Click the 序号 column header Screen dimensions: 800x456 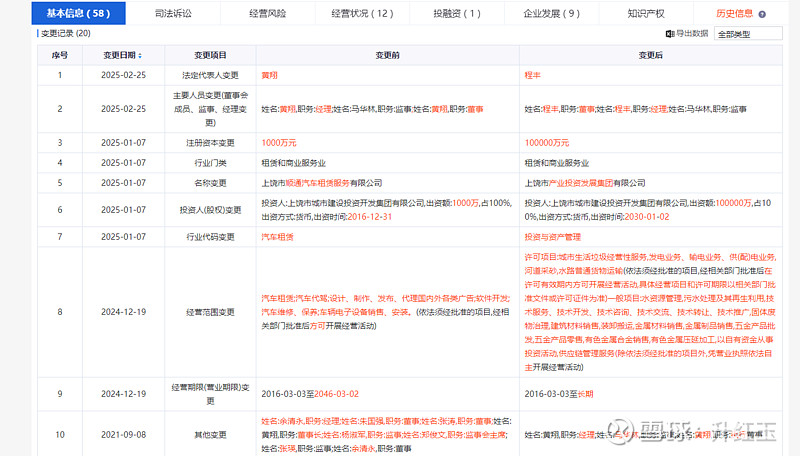click(60, 55)
